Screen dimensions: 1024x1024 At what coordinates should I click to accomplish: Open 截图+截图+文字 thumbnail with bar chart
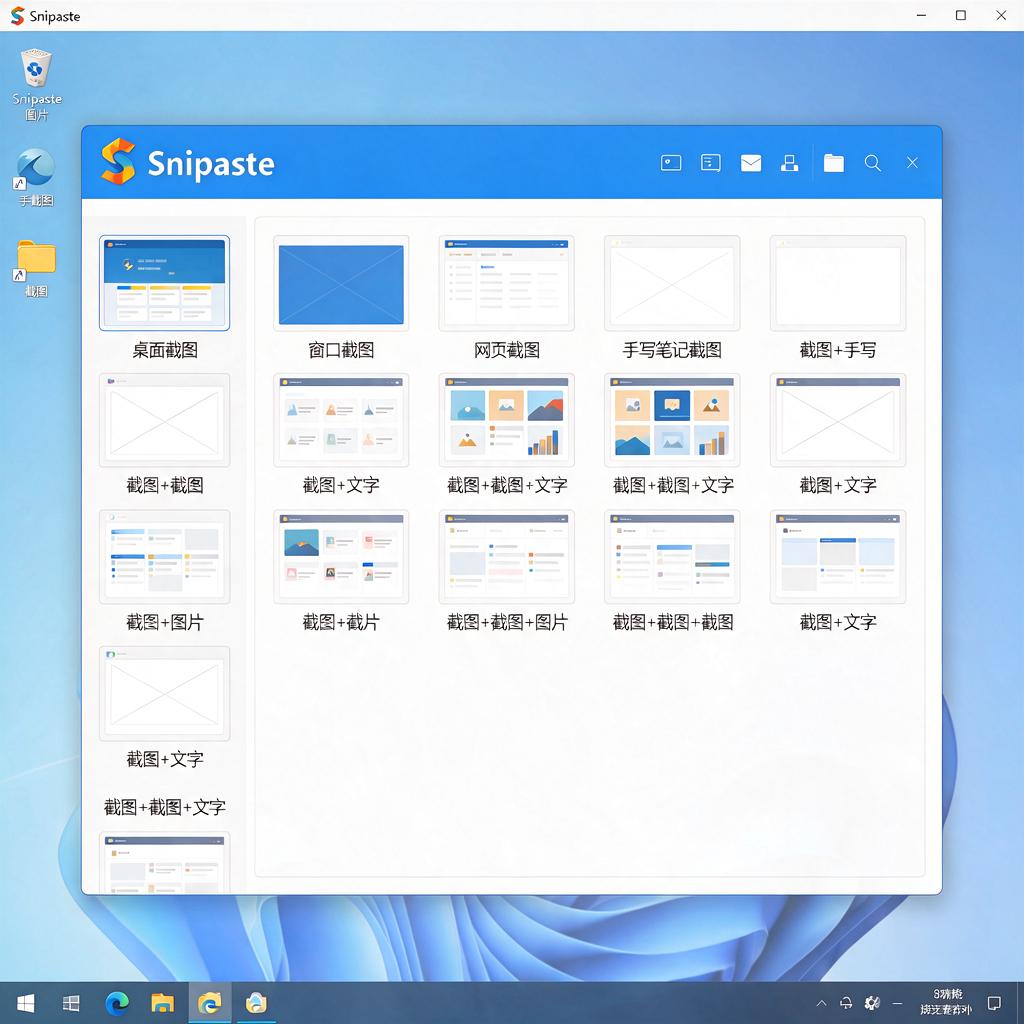[x=507, y=420]
